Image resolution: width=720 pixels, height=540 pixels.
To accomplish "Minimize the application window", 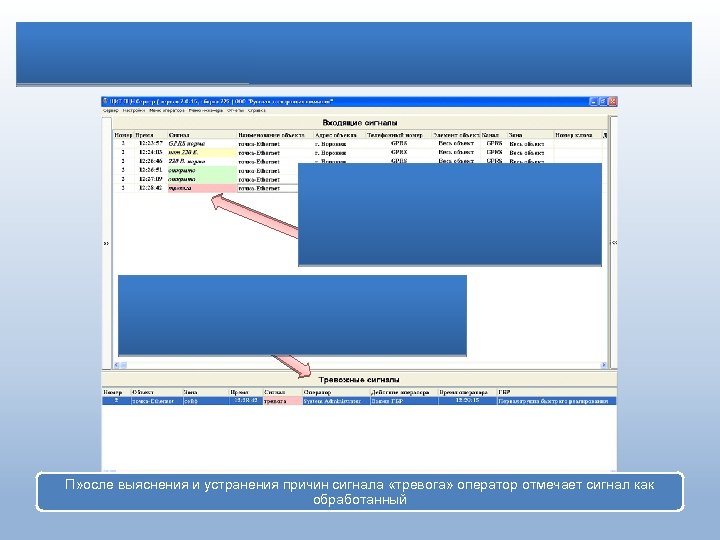I will (x=593, y=101).
